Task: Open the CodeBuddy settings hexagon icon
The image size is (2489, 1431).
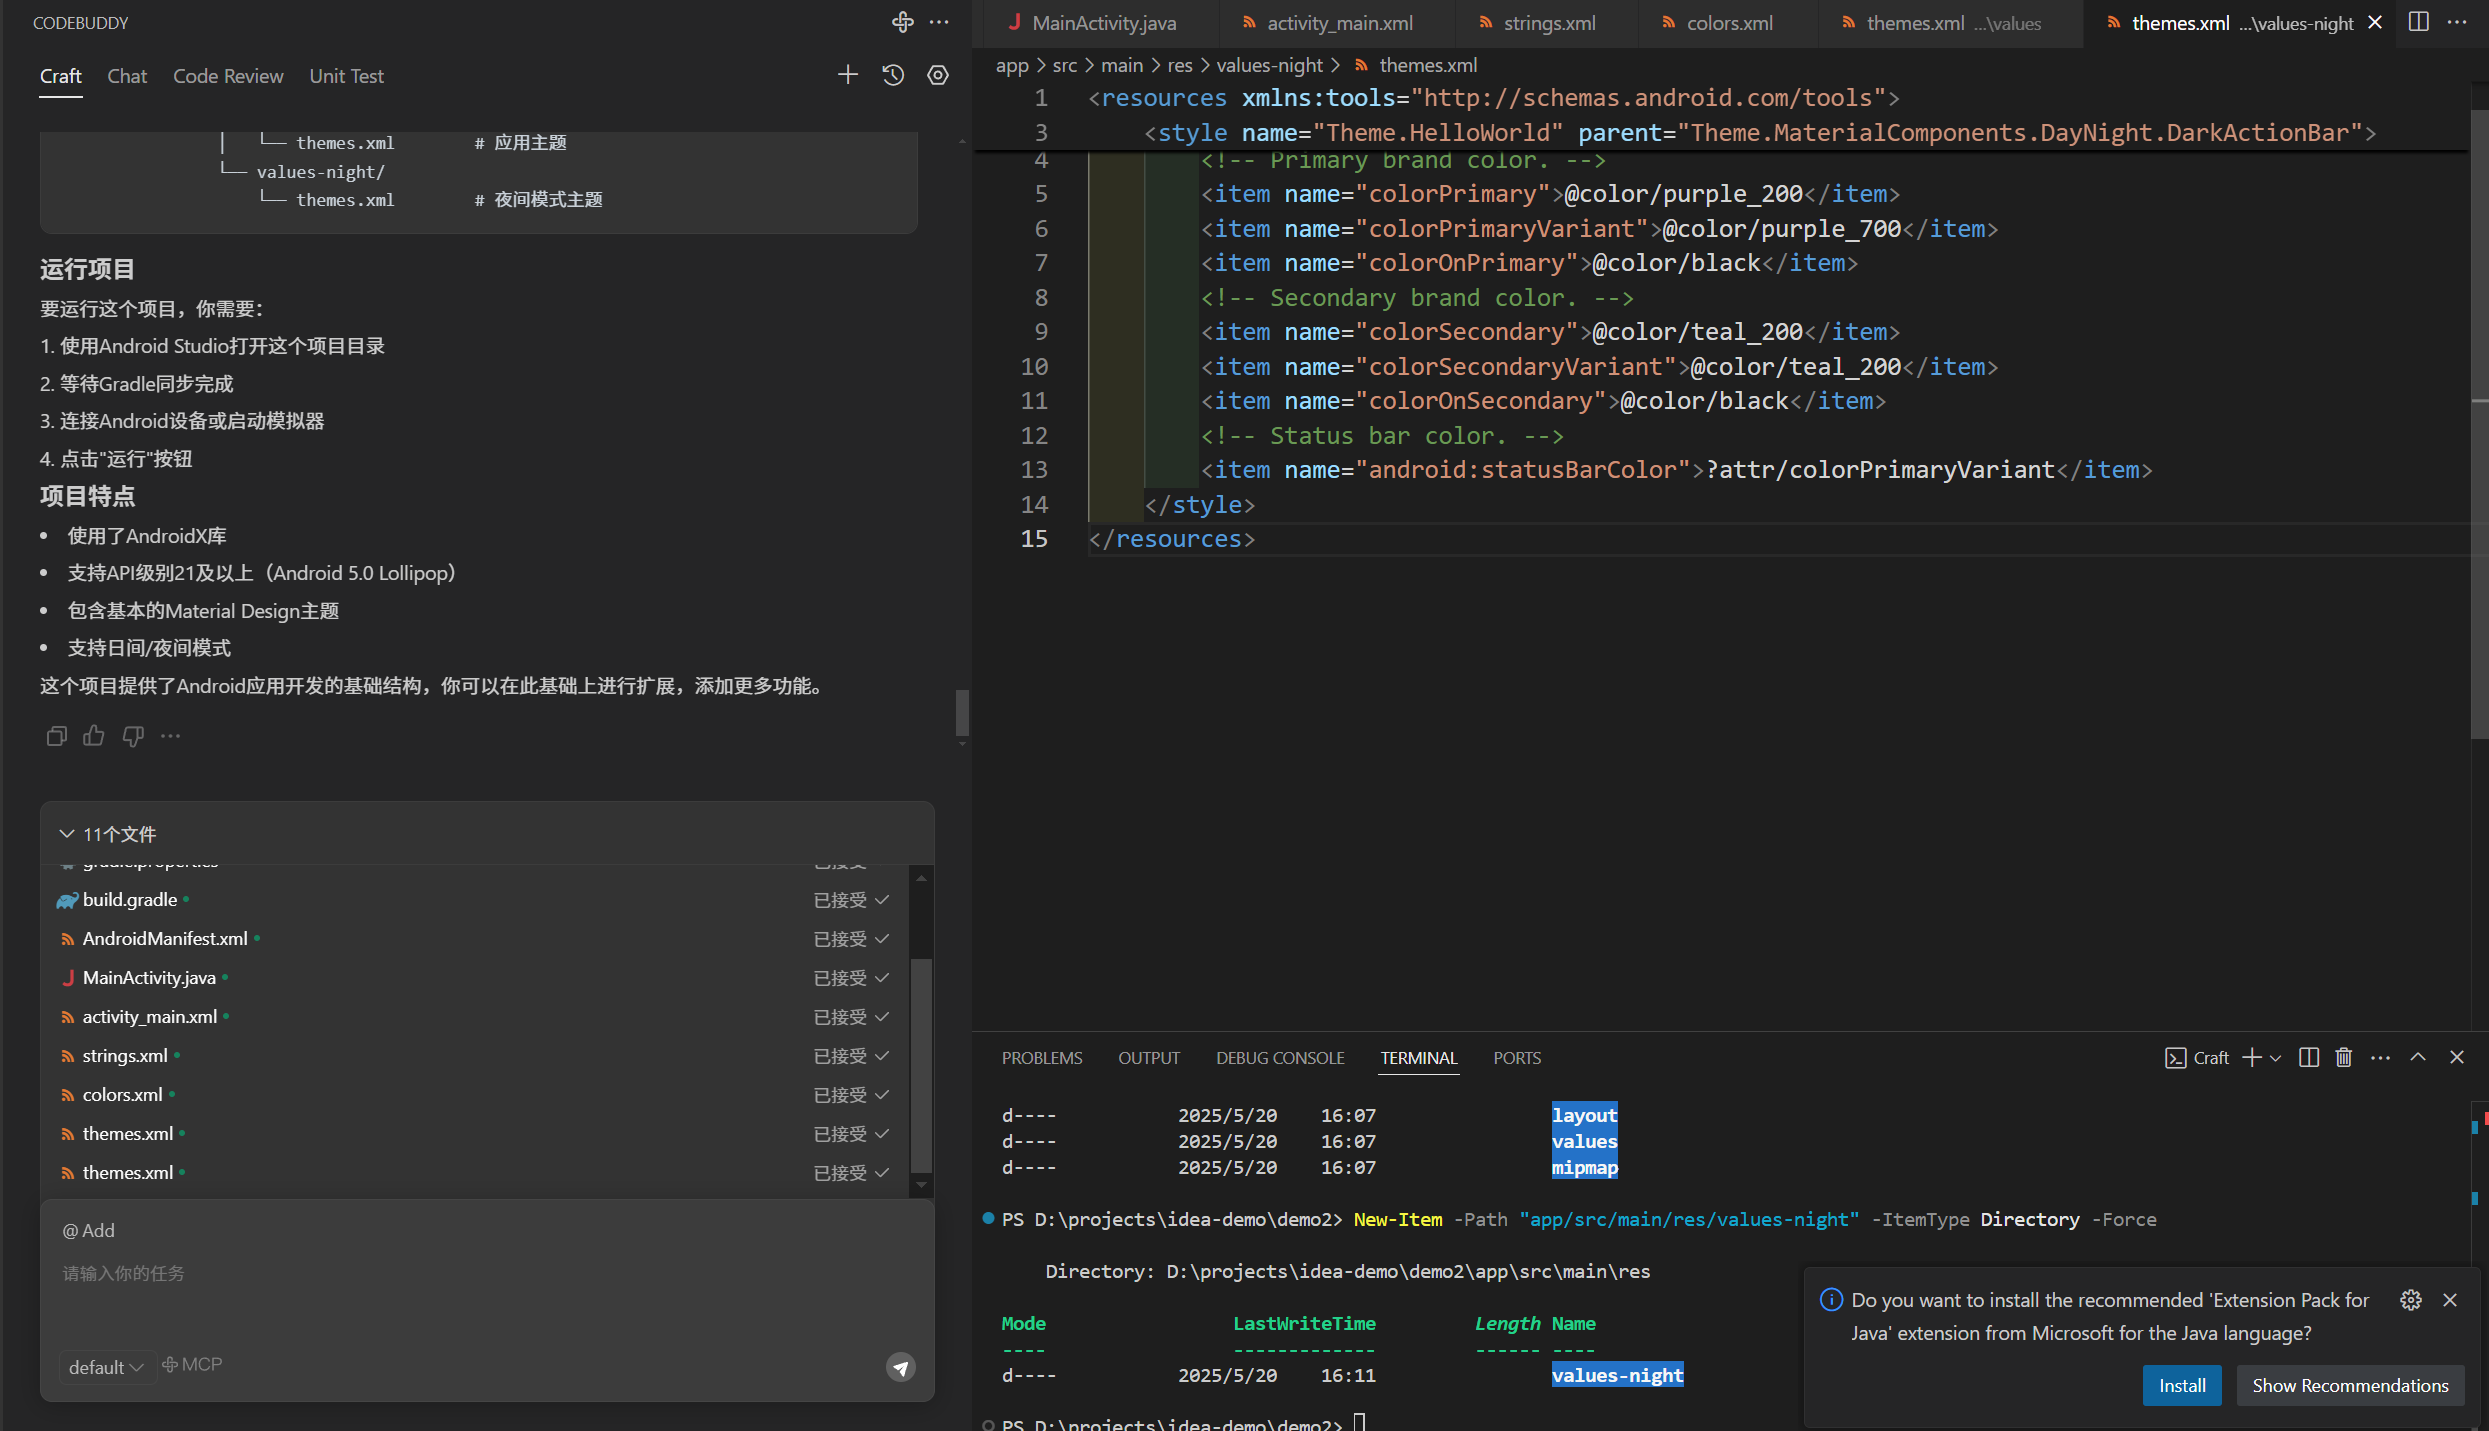Action: click(x=938, y=75)
